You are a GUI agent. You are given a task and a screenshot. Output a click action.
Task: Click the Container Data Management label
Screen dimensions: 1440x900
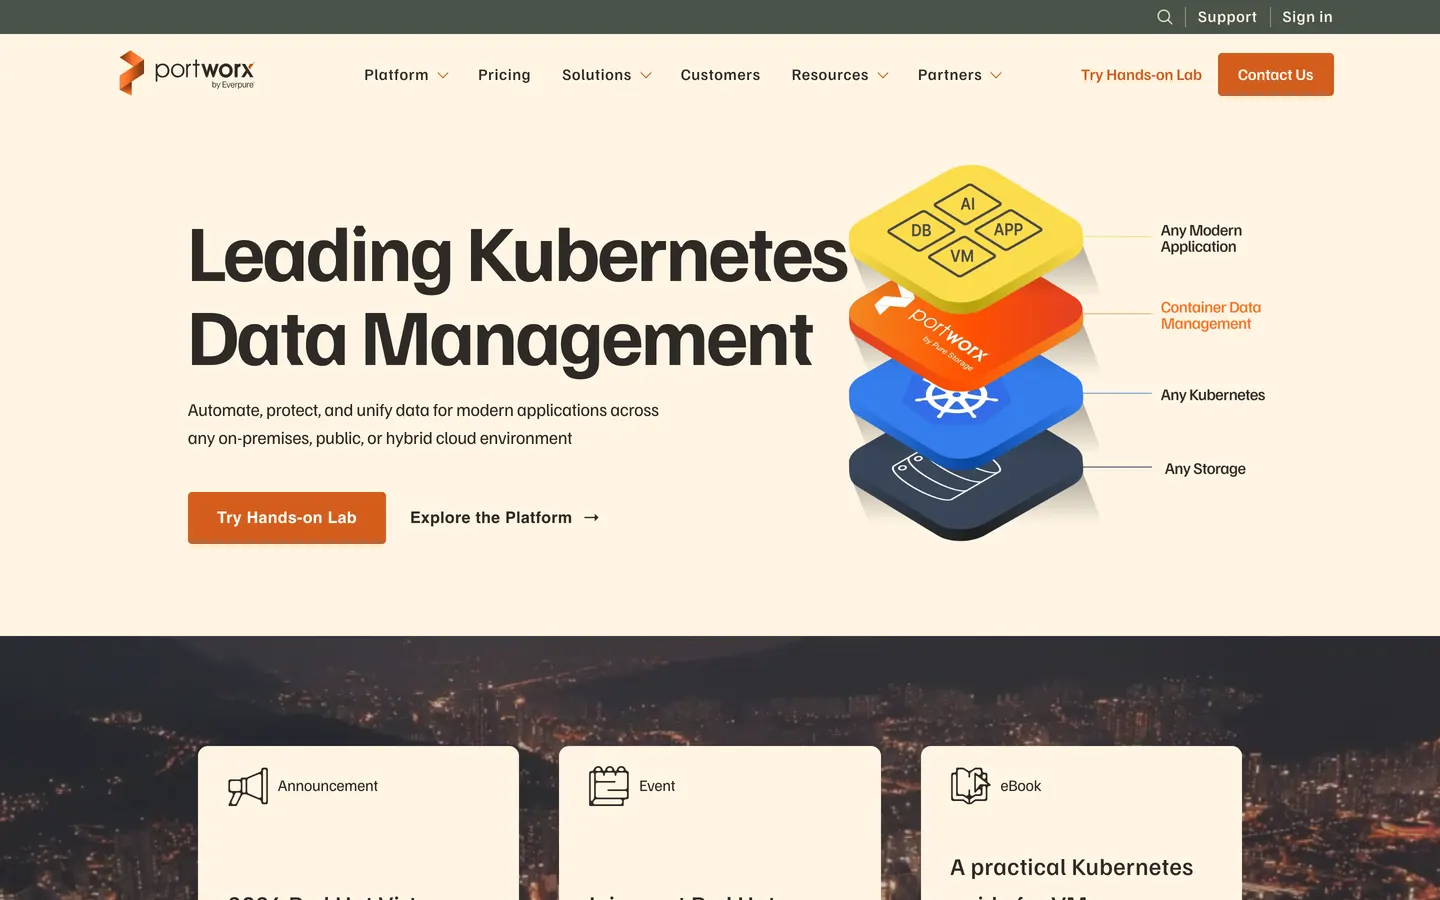1211,316
